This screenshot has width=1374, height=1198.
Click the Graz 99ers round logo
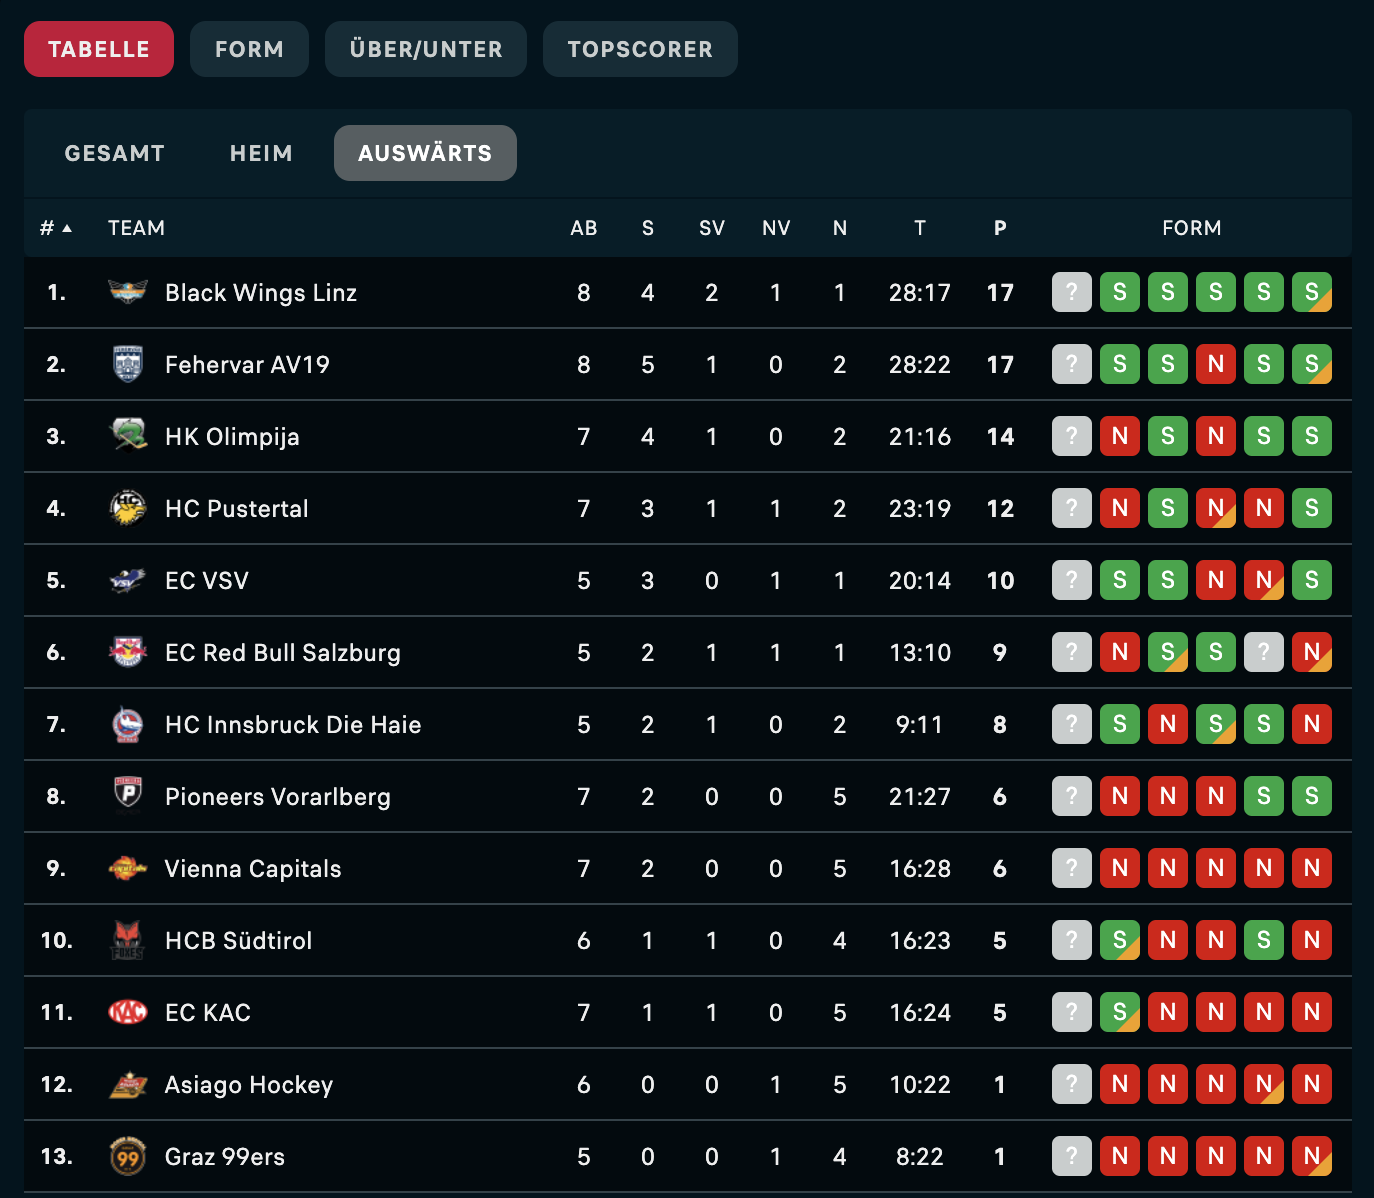pyautogui.click(x=128, y=1156)
